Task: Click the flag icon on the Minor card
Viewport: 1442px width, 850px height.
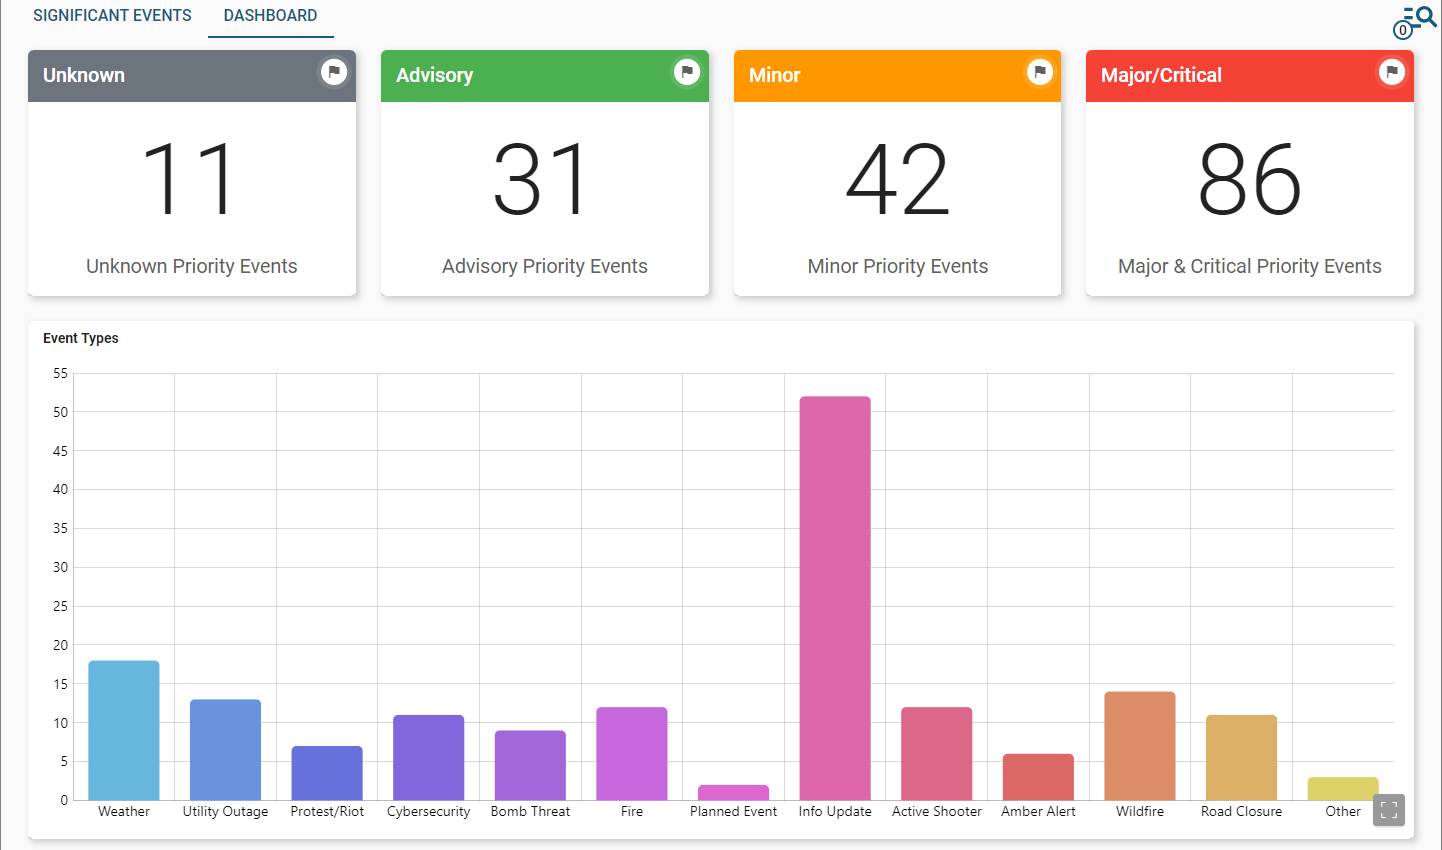Action: (x=1039, y=72)
